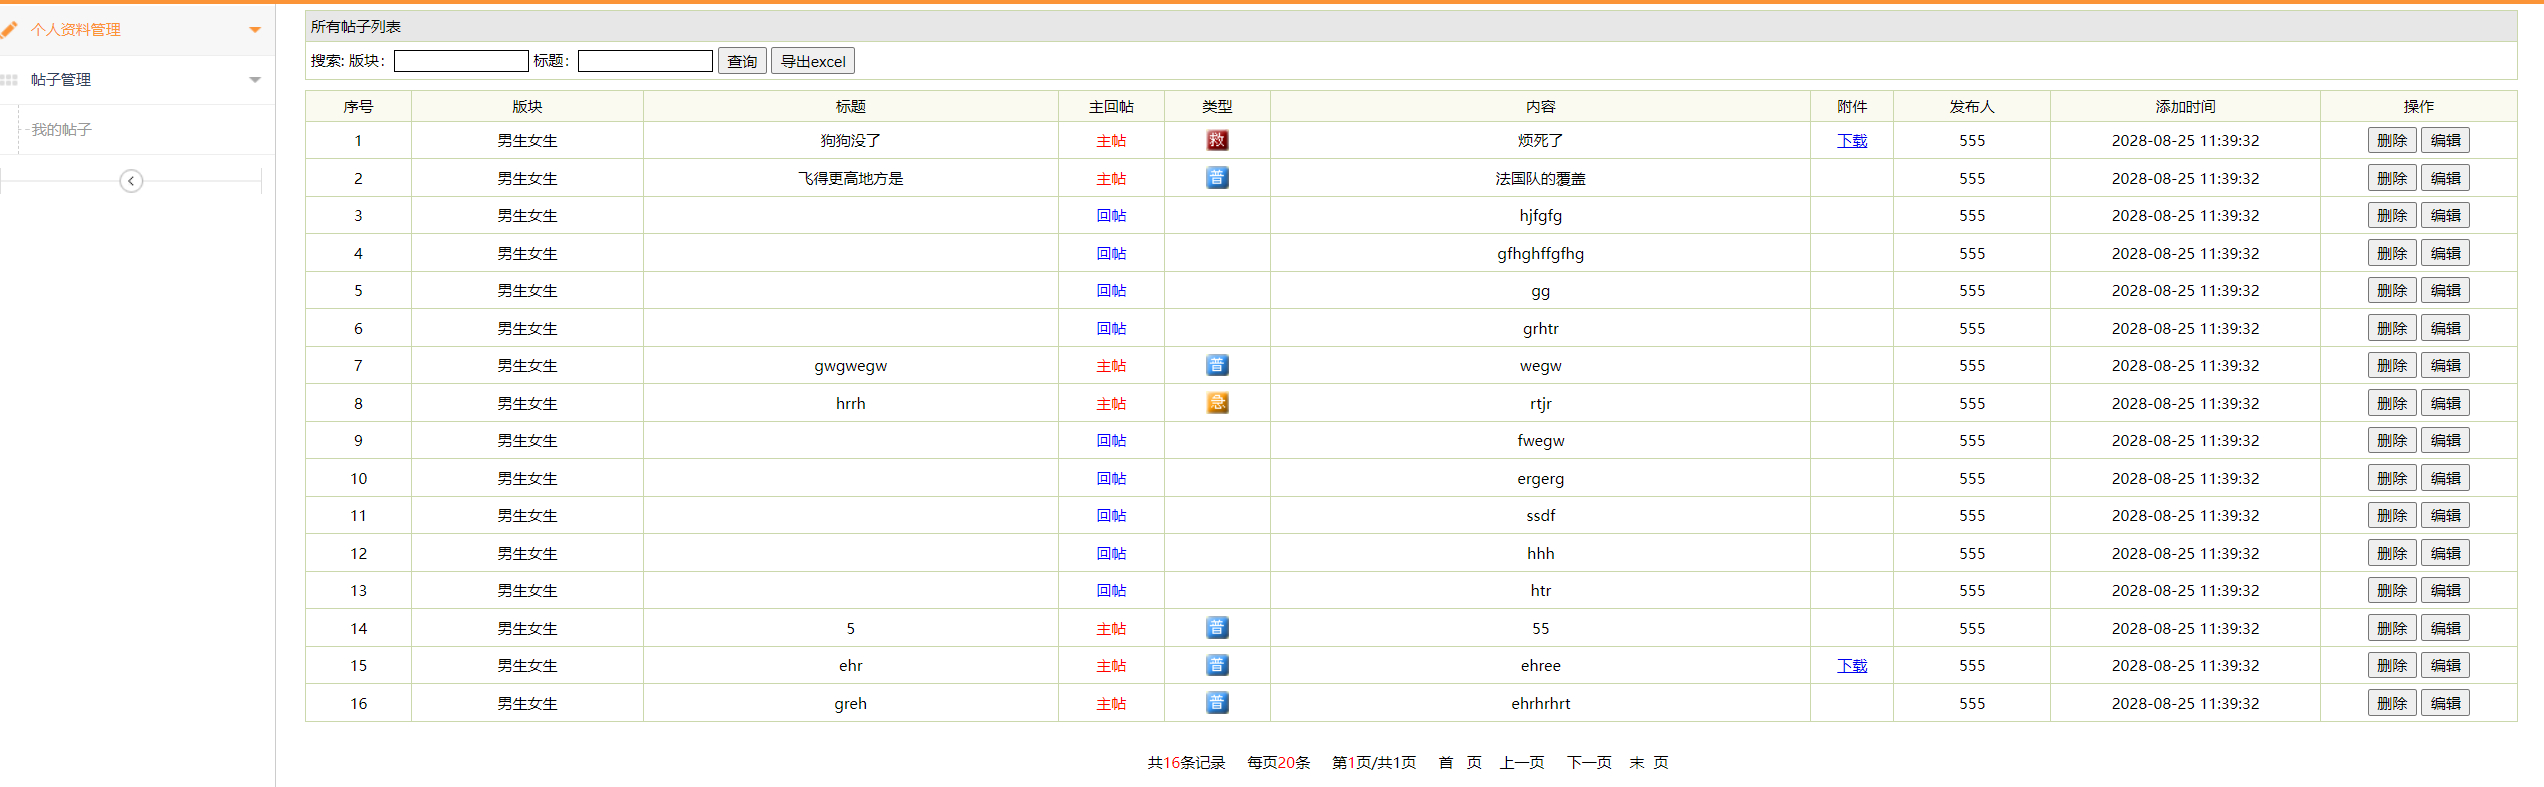Screen dimensions: 2544x787
Task: Go to last page 末页
Action: click(1649, 763)
